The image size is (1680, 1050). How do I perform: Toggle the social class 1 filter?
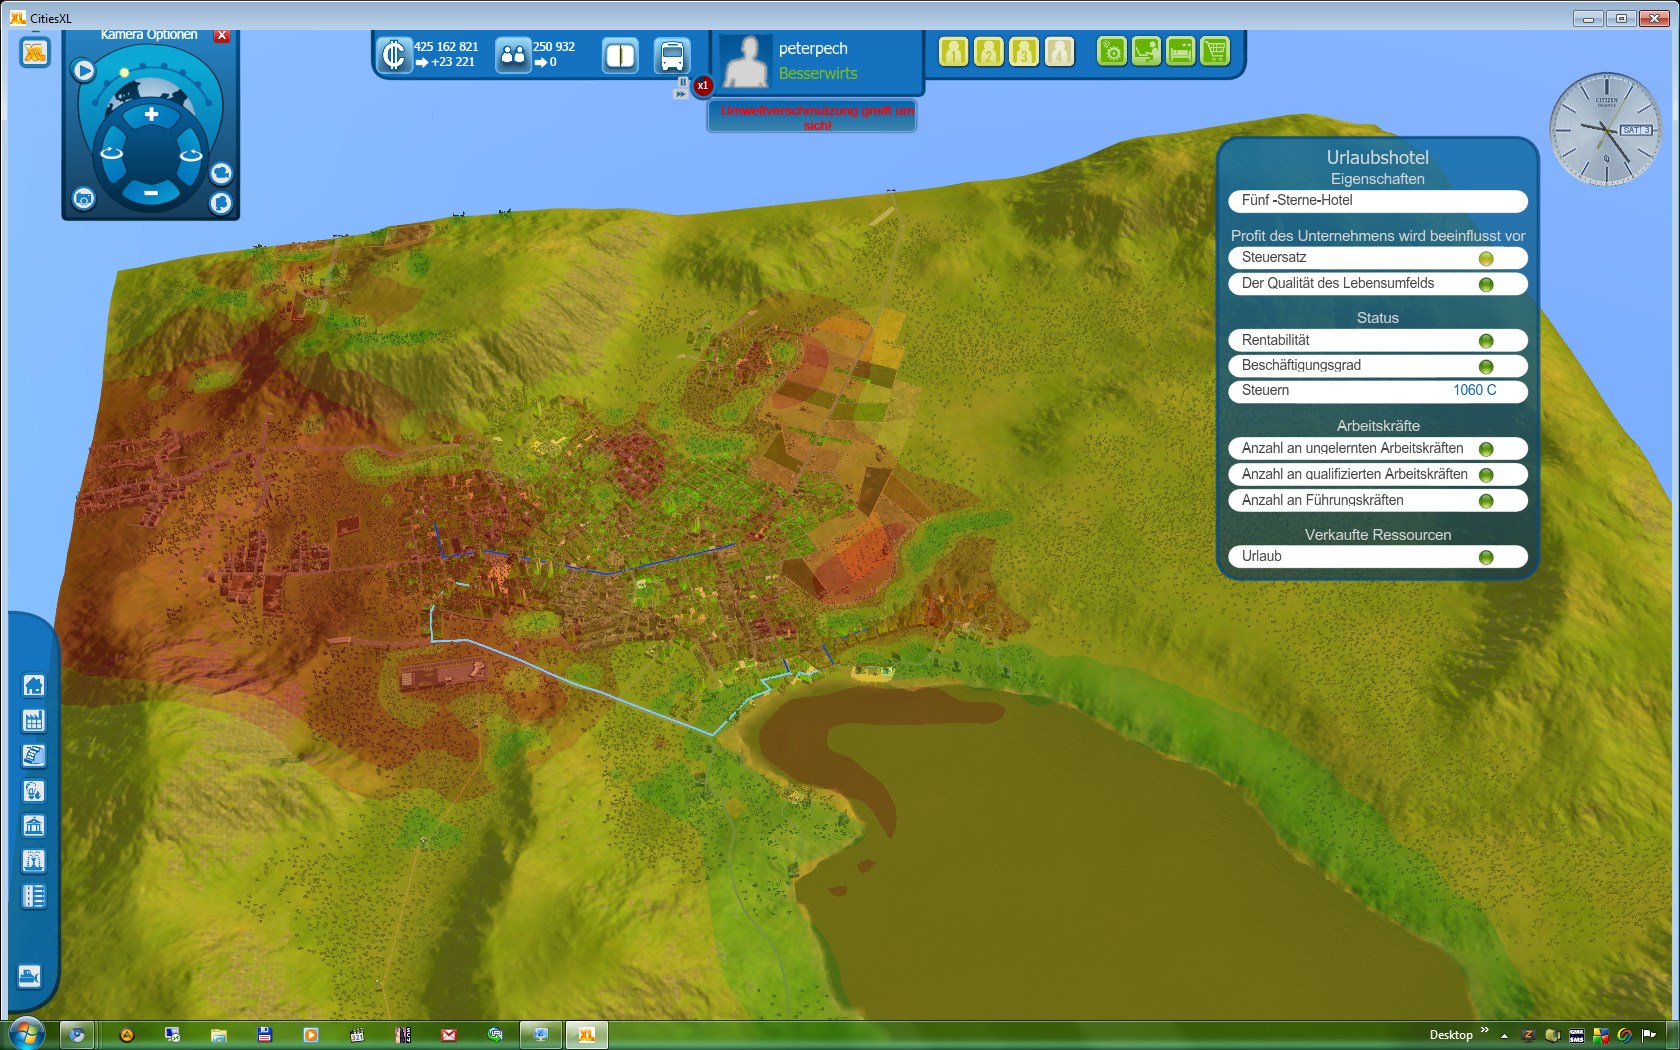pyautogui.click(x=954, y=52)
